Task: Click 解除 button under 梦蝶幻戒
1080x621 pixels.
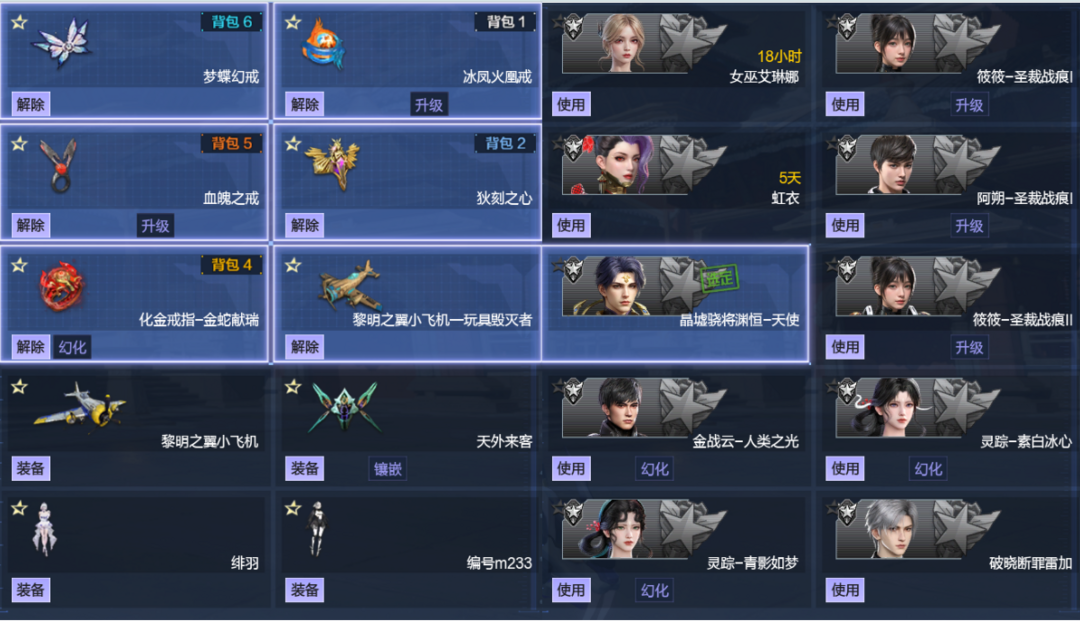Action: 31,105
